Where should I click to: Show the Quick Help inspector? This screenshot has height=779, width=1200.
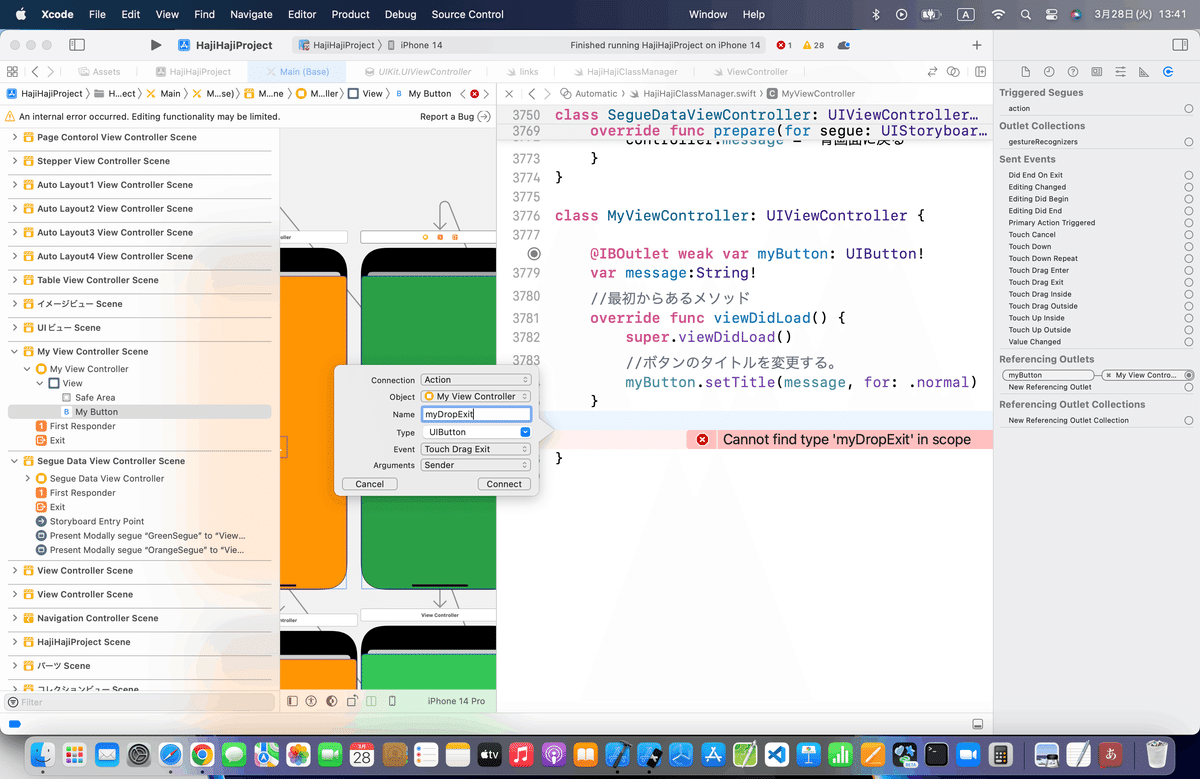click(x=1073, y=72)
